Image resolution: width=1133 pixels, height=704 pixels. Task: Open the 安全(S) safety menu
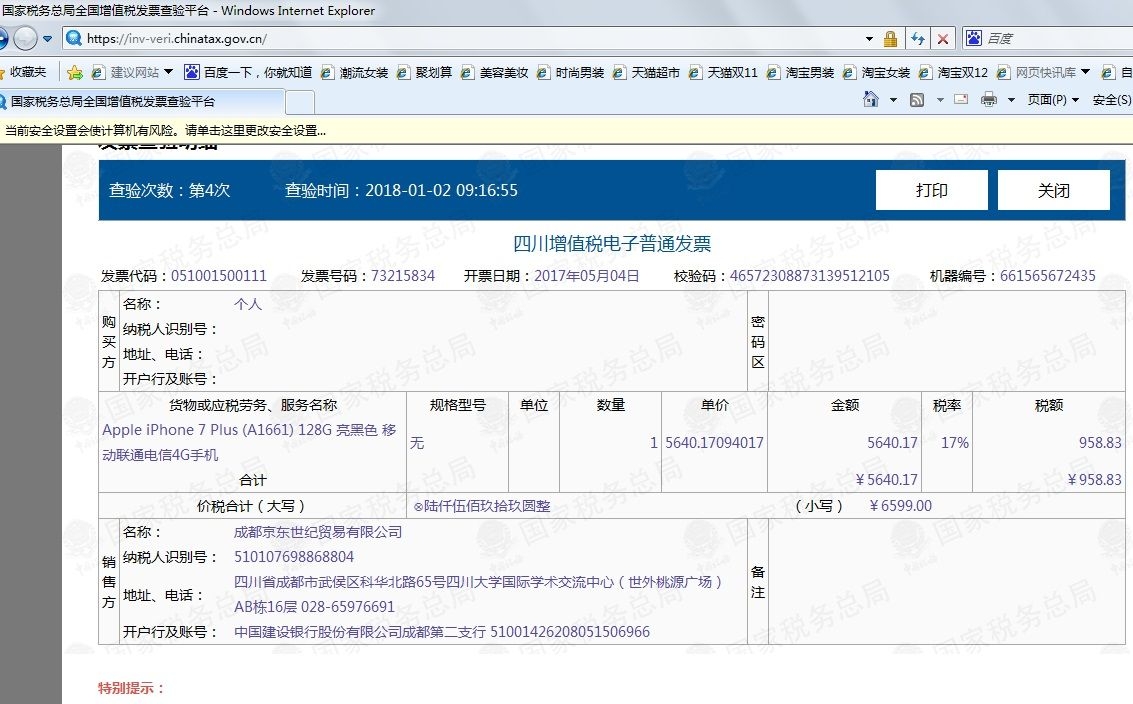[x=1112, y=100]
